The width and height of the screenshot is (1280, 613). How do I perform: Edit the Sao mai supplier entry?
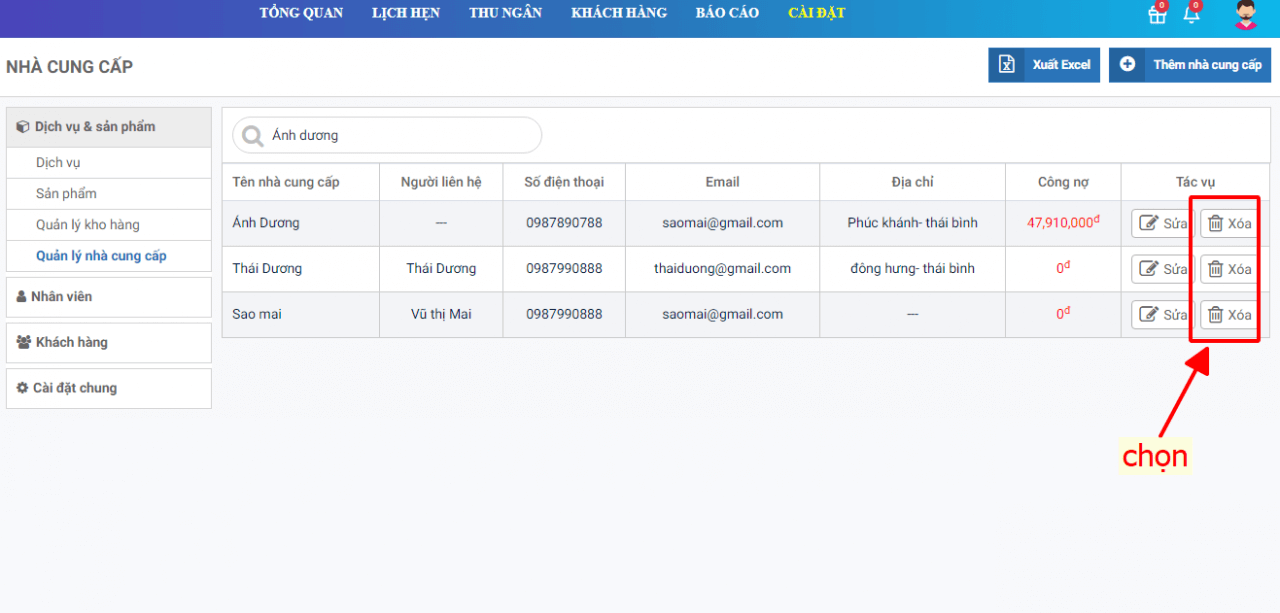[x=1162, y=315]
